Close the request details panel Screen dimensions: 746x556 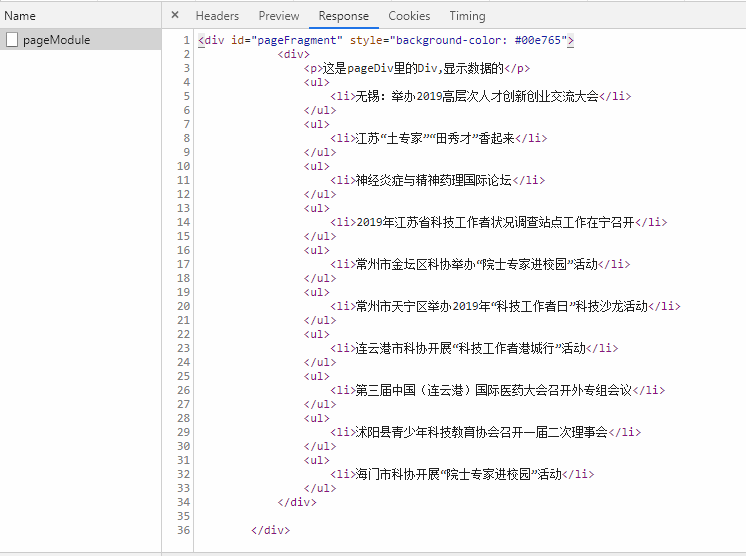(175, 15)
